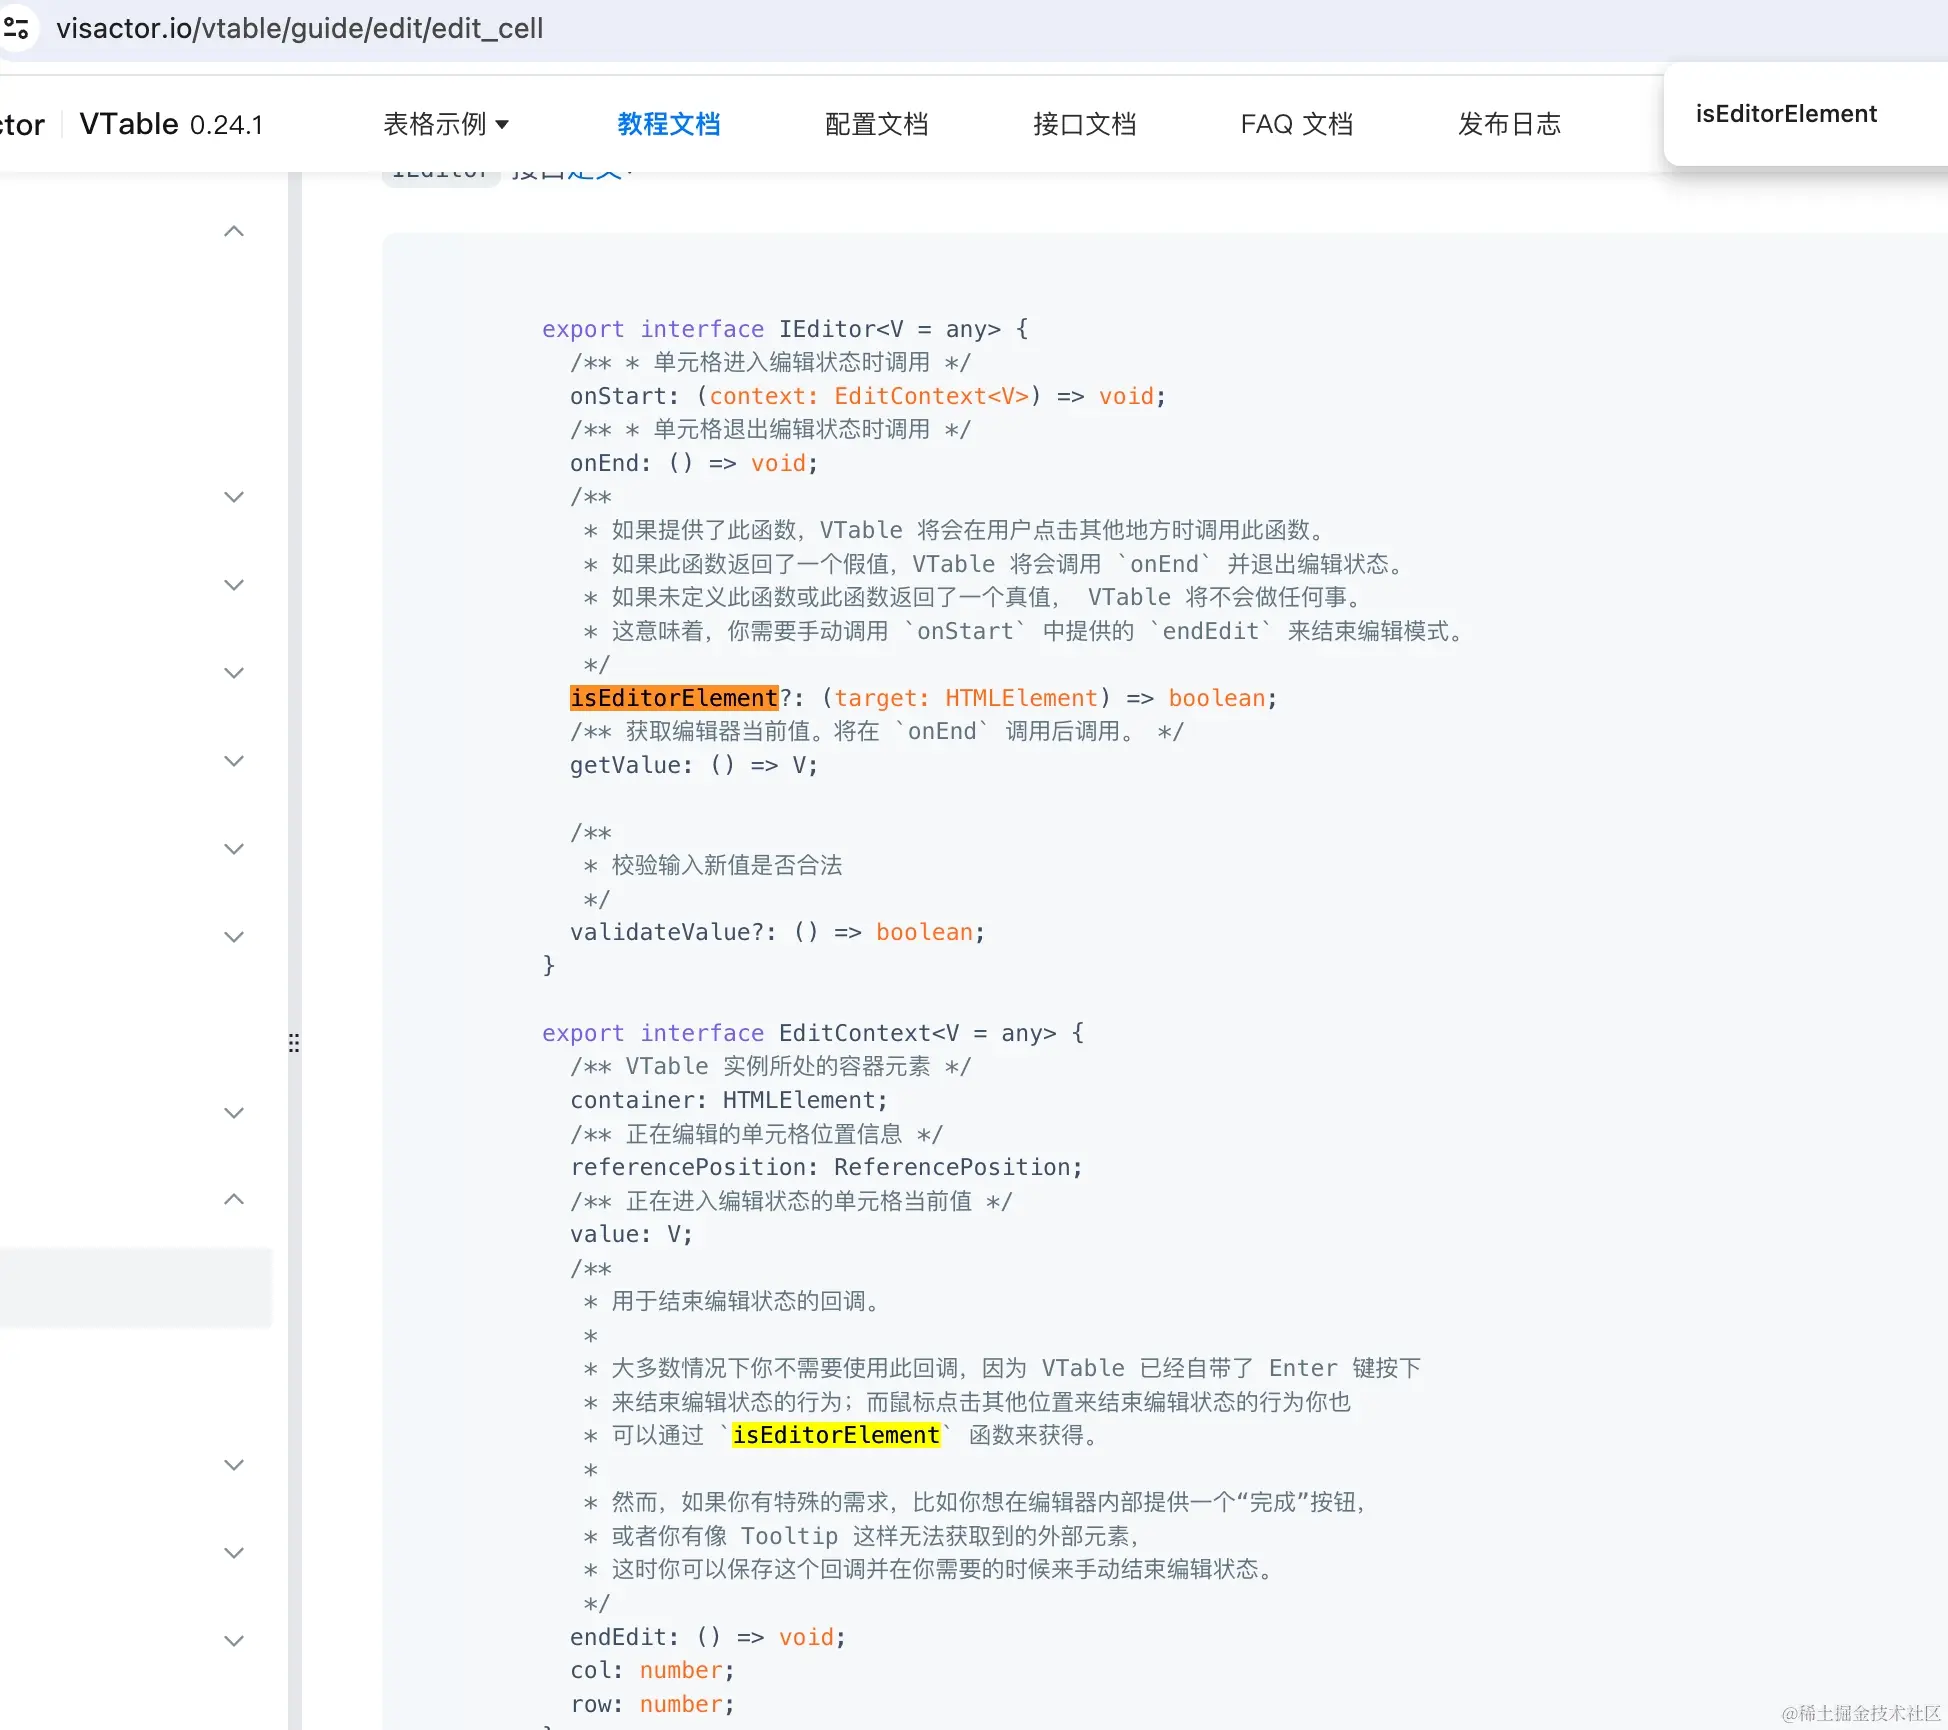Expand the bottom-most downward chevron in sidebar

pos(234,1641)
